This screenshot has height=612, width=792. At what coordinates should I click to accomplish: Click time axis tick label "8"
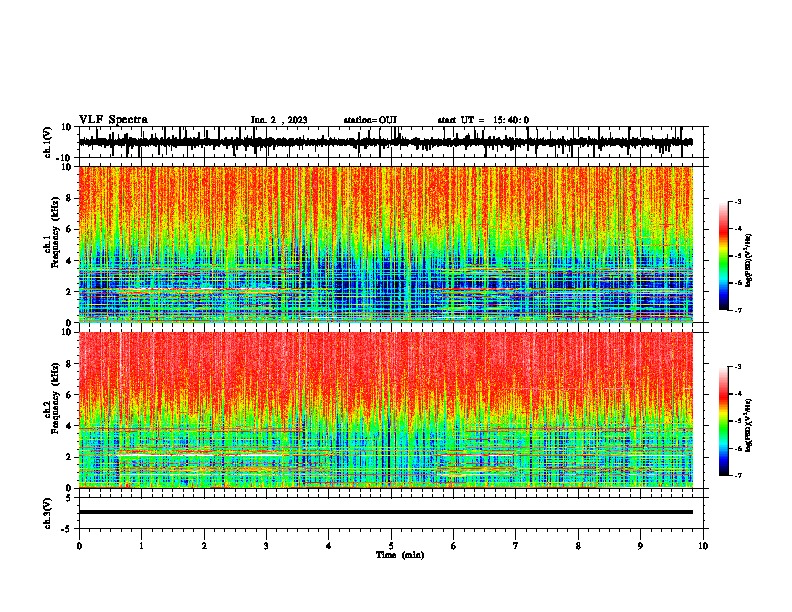pyautogui.click(x=578, y=546)
